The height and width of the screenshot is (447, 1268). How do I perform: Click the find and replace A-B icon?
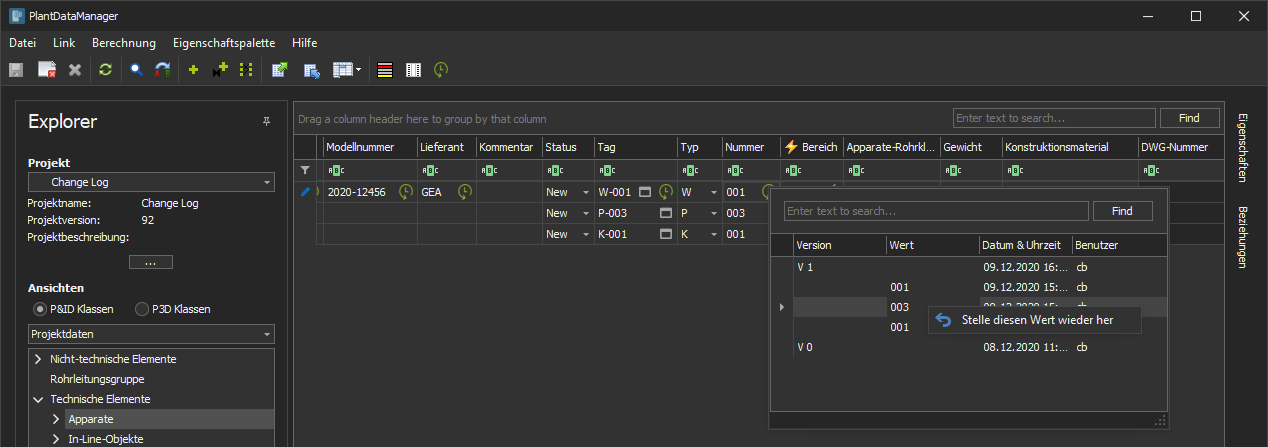(x=162, y=70)
